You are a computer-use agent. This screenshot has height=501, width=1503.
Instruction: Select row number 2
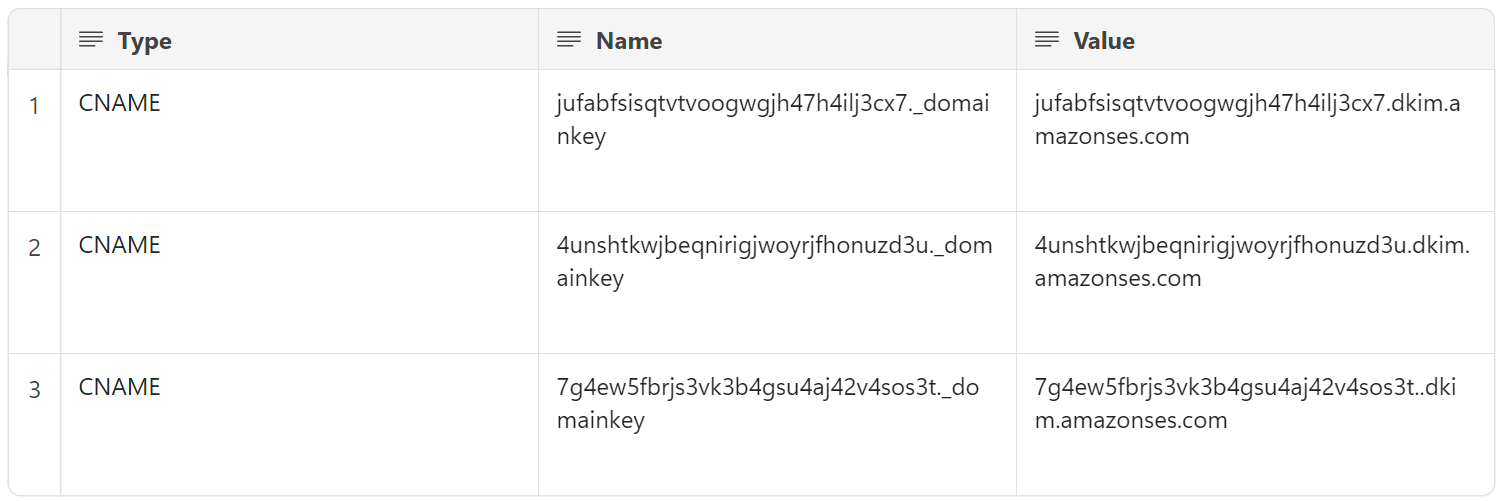[x=34, y=248]
